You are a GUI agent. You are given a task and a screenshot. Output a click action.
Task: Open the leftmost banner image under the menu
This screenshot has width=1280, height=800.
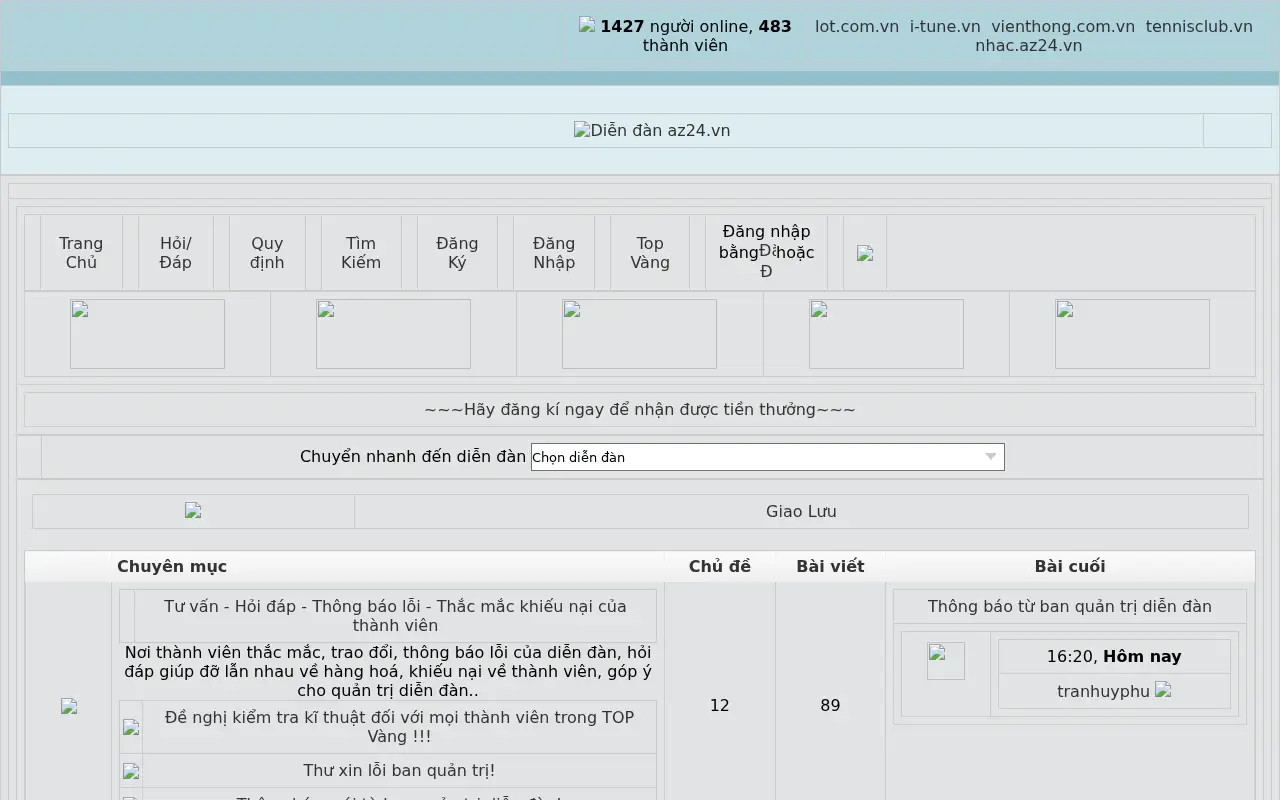pyautogui.click(x=147, y=334)
